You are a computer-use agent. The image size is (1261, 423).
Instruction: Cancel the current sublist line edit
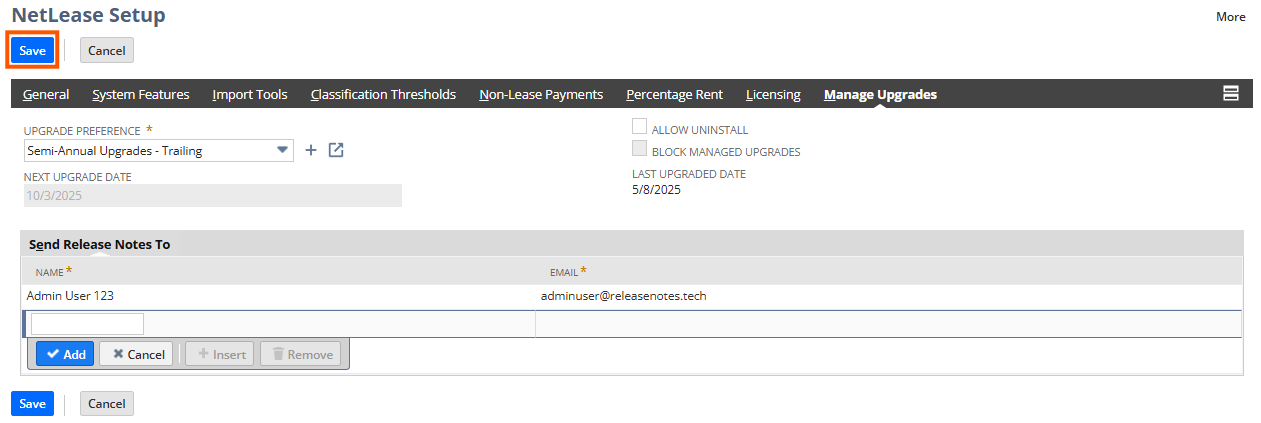click(136, 354)
